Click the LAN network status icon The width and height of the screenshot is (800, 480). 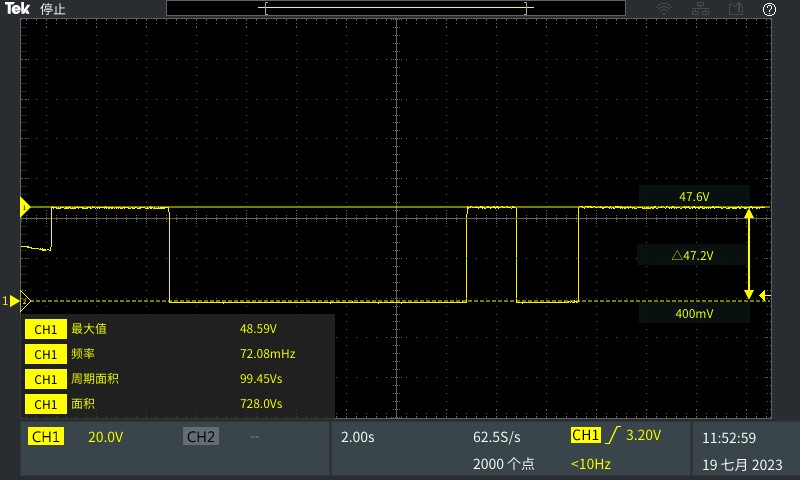[x=700, y=9]
